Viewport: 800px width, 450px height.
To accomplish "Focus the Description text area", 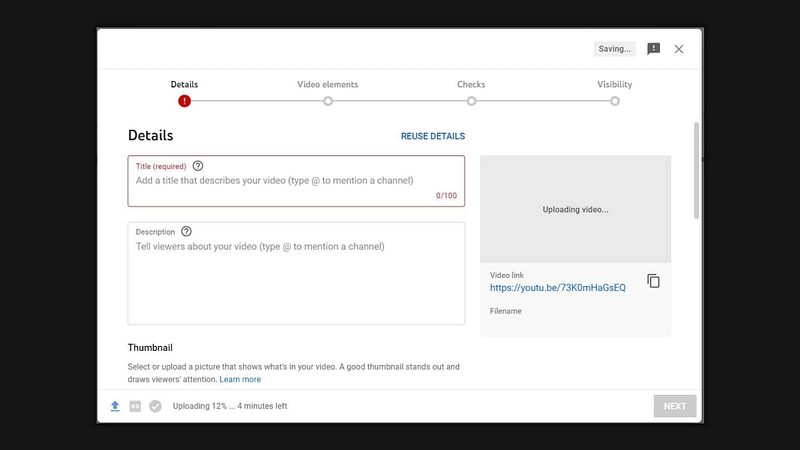I will point(296,273).
